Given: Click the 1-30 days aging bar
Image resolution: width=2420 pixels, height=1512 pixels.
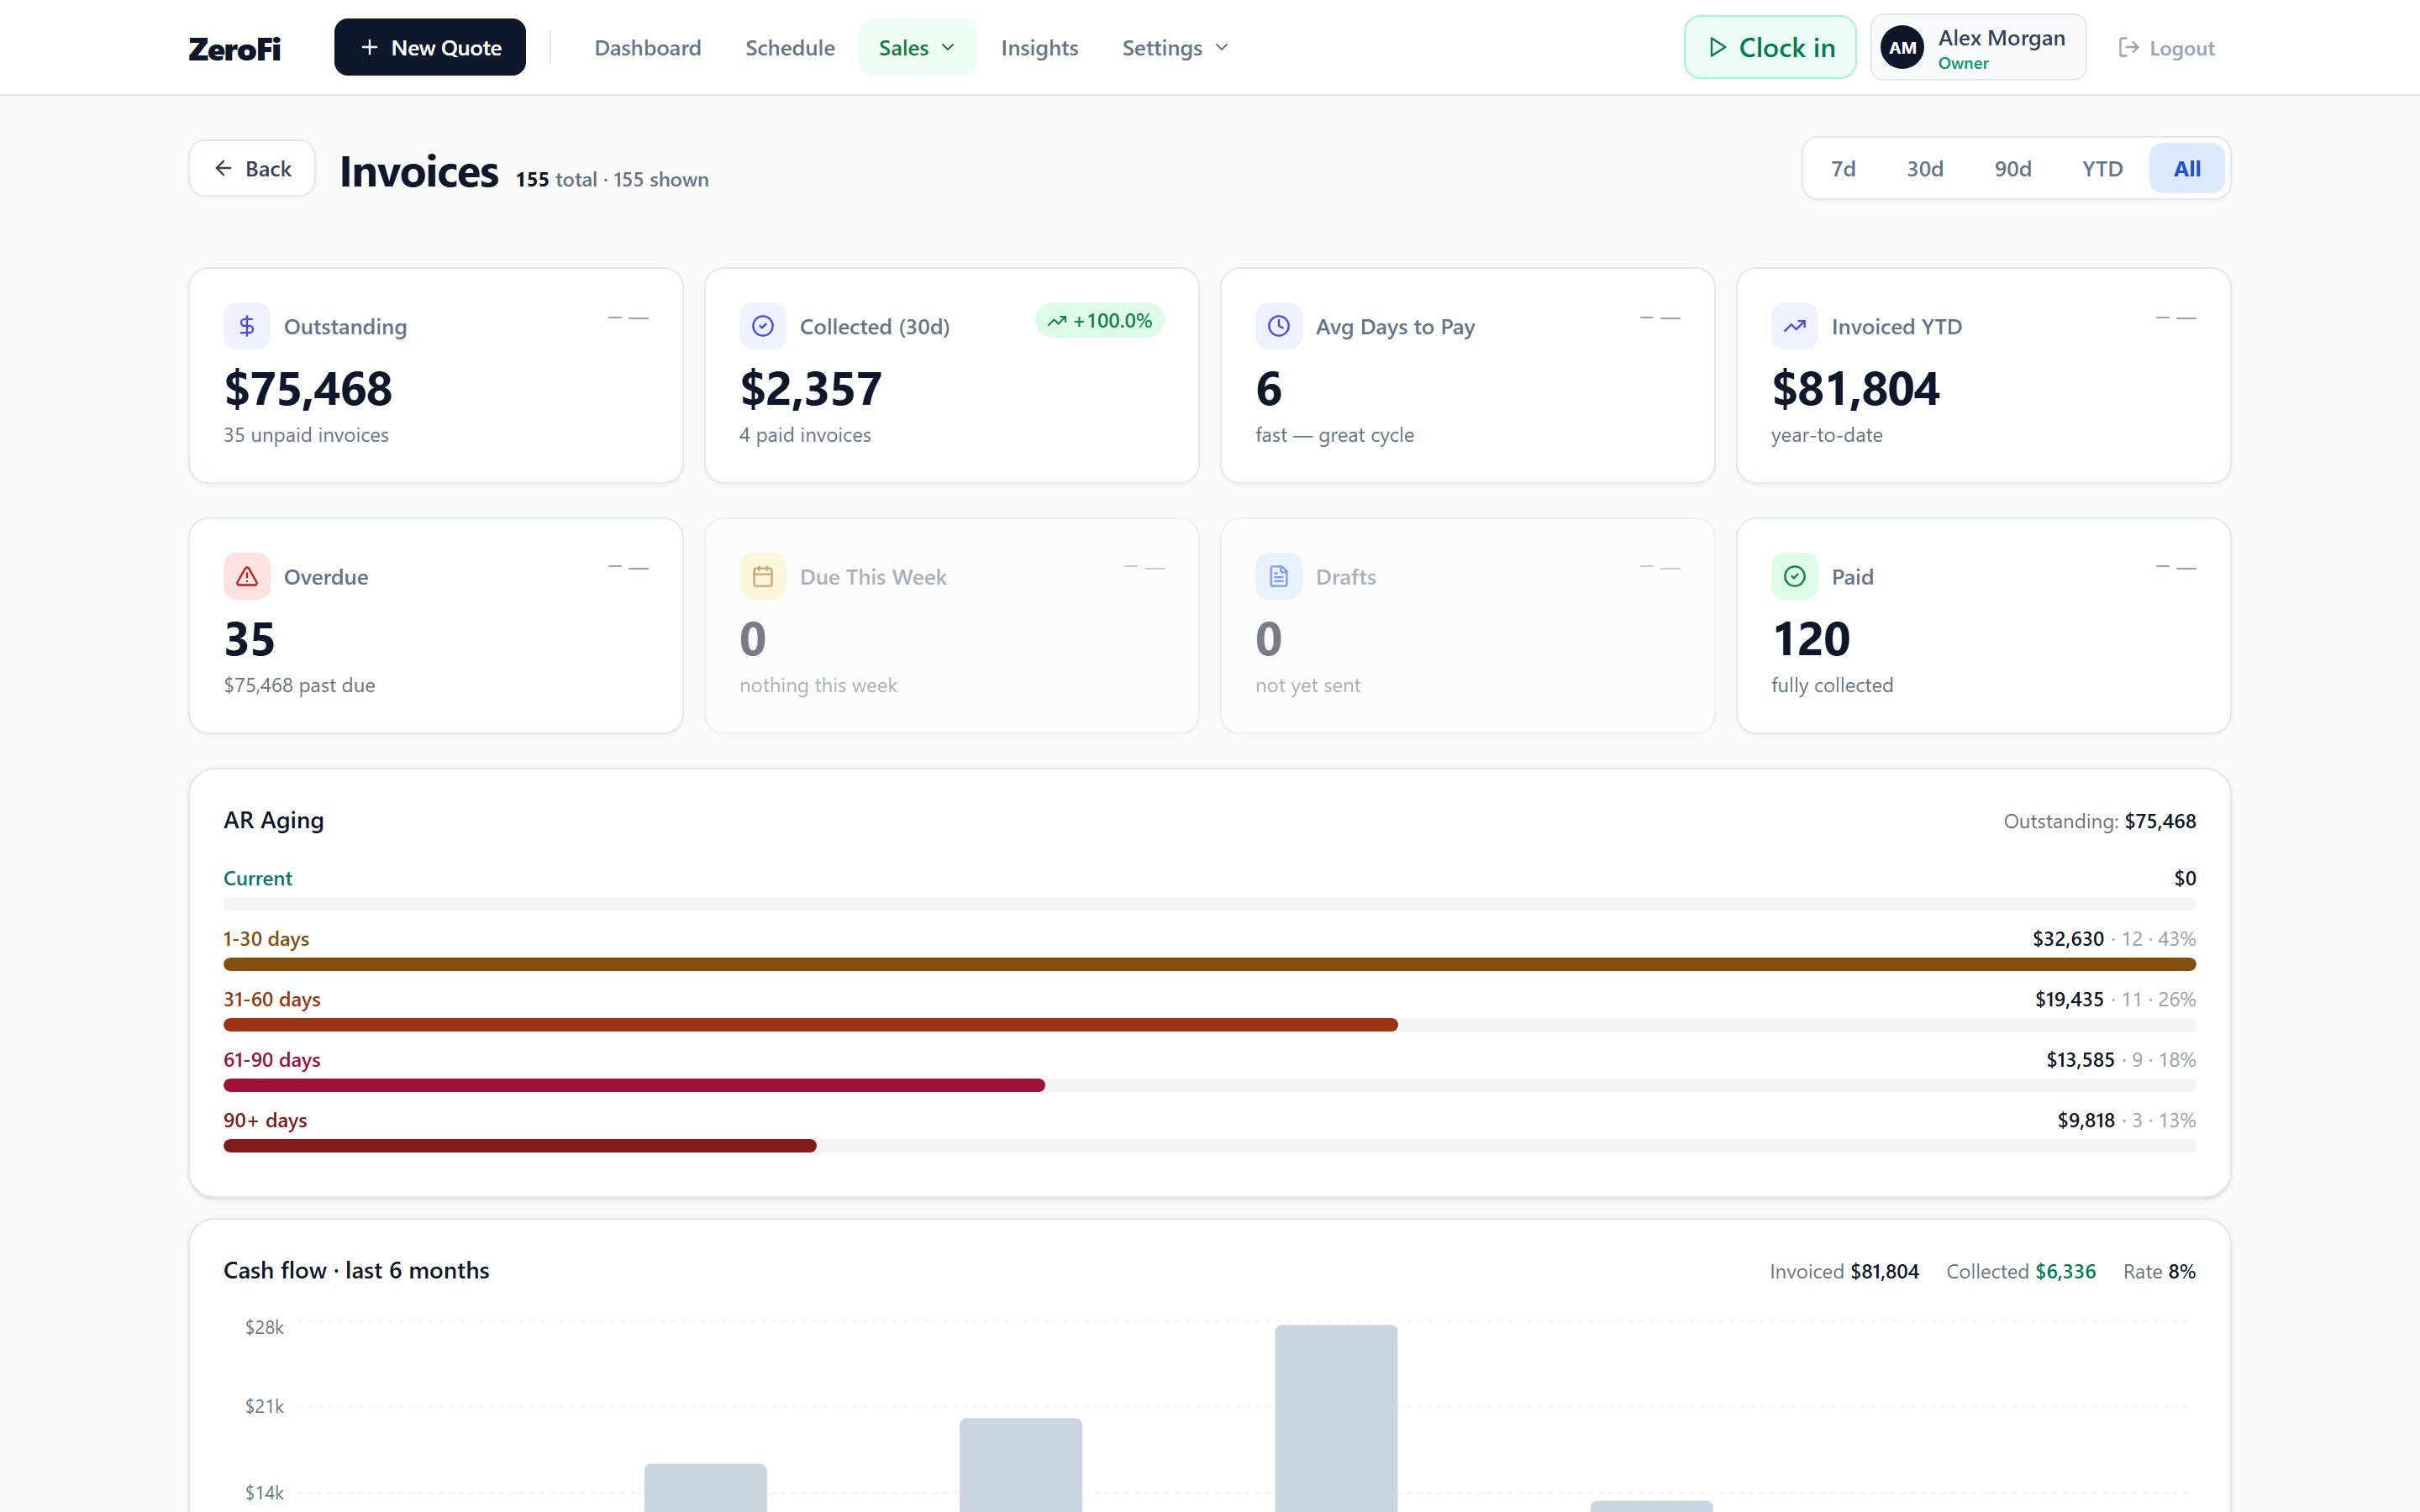Looking at the screenshot, I should click(1209, 964).
